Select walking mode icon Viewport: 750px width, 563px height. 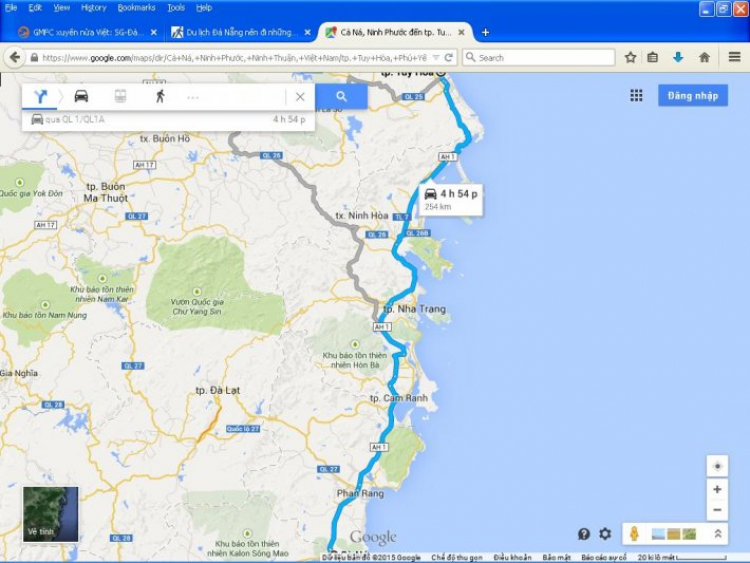click(x=160, y=97)
